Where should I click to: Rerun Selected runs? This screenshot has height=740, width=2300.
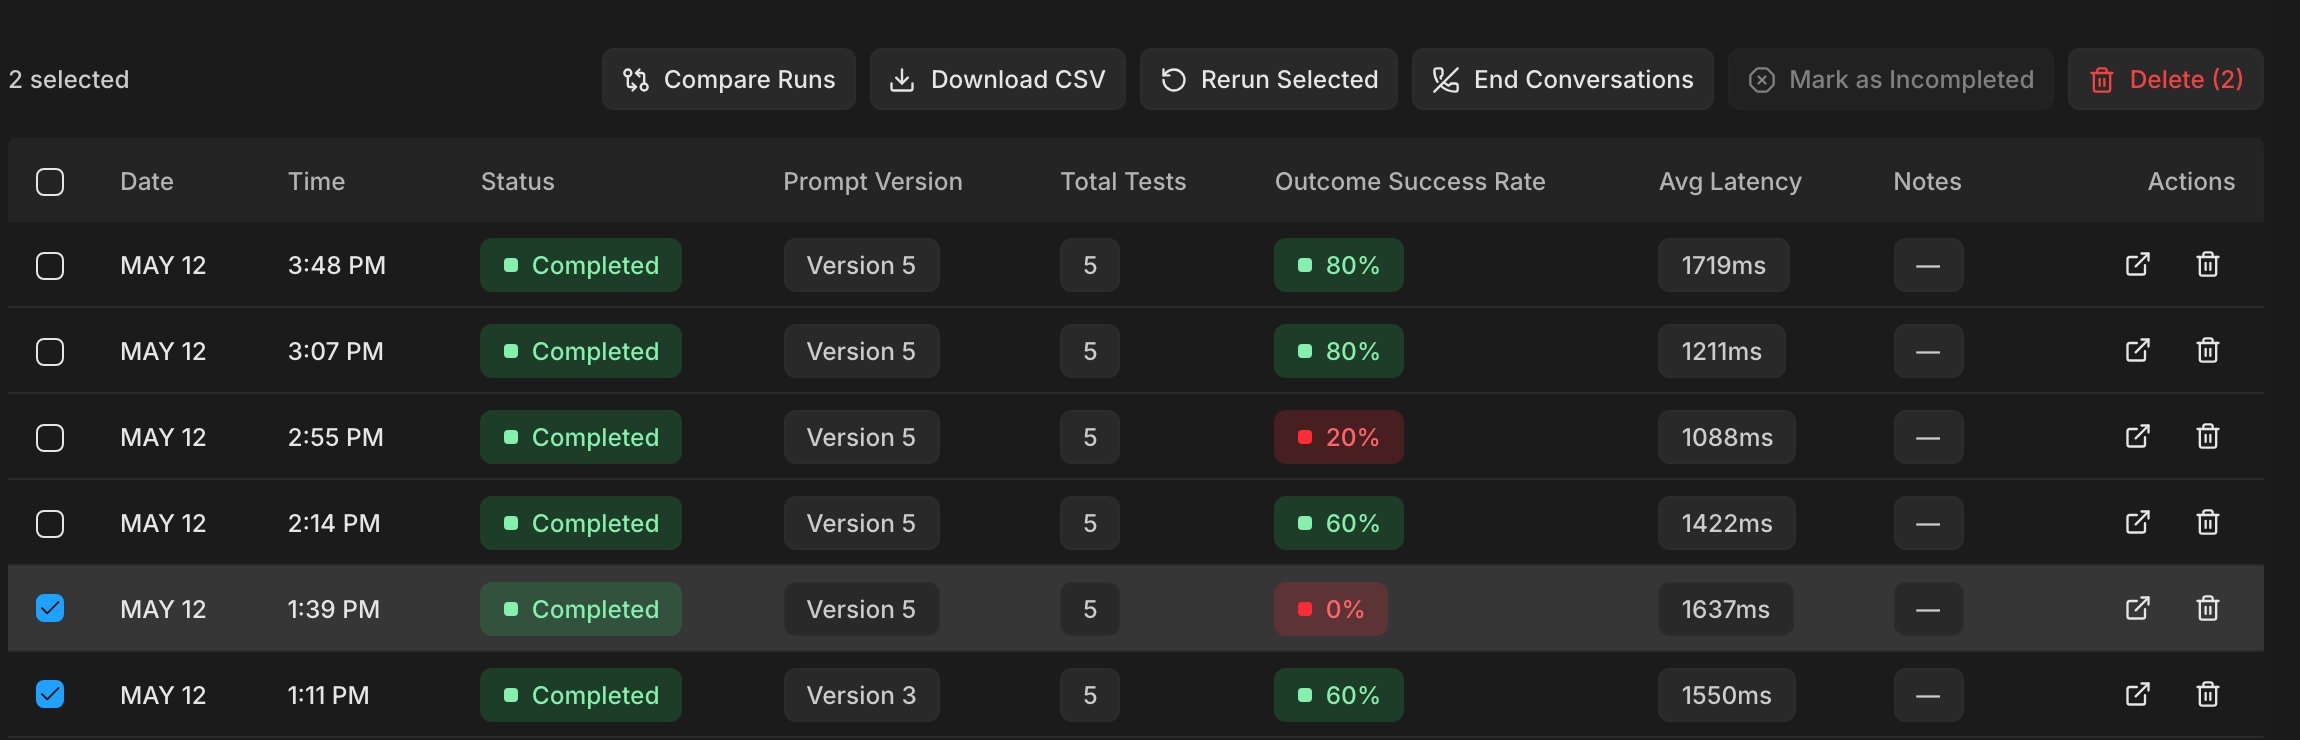[x=1269, y=79]
